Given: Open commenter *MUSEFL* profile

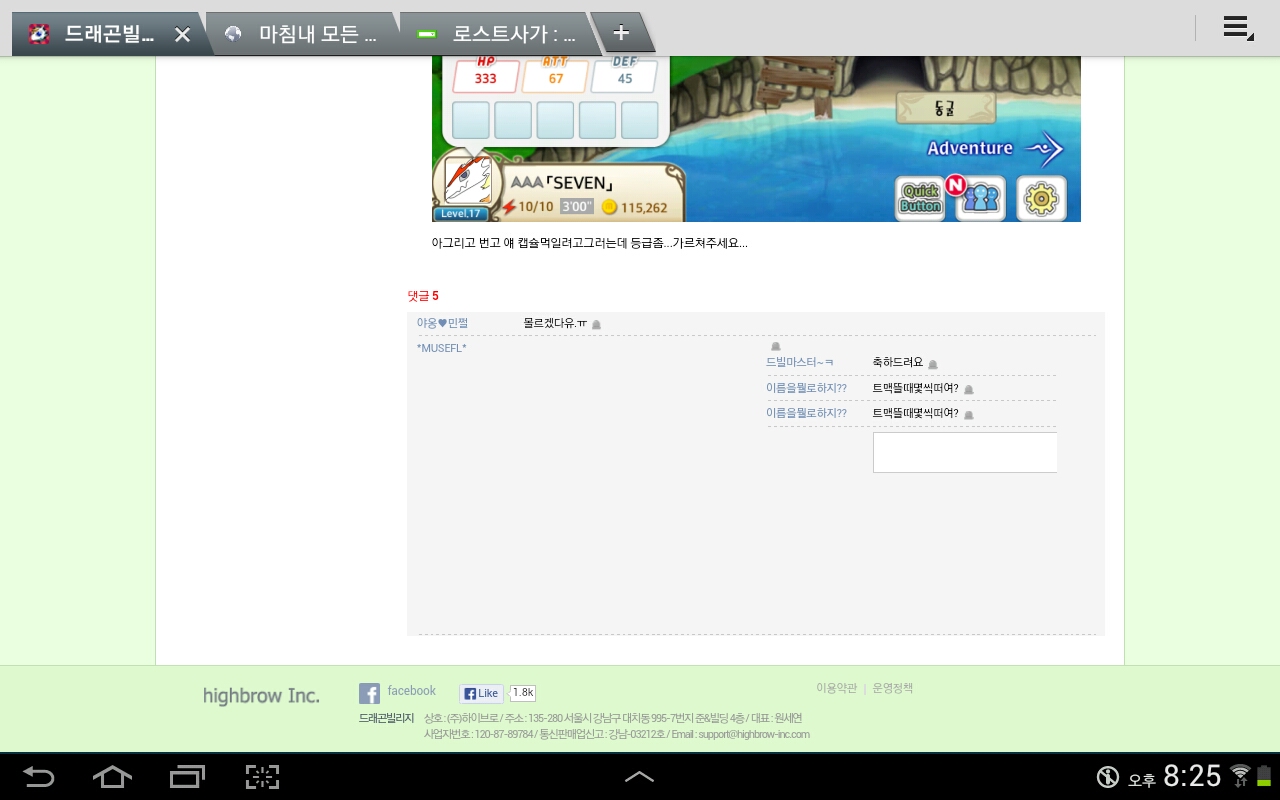Looking at the screenshot, I should [x=441, y=348].
